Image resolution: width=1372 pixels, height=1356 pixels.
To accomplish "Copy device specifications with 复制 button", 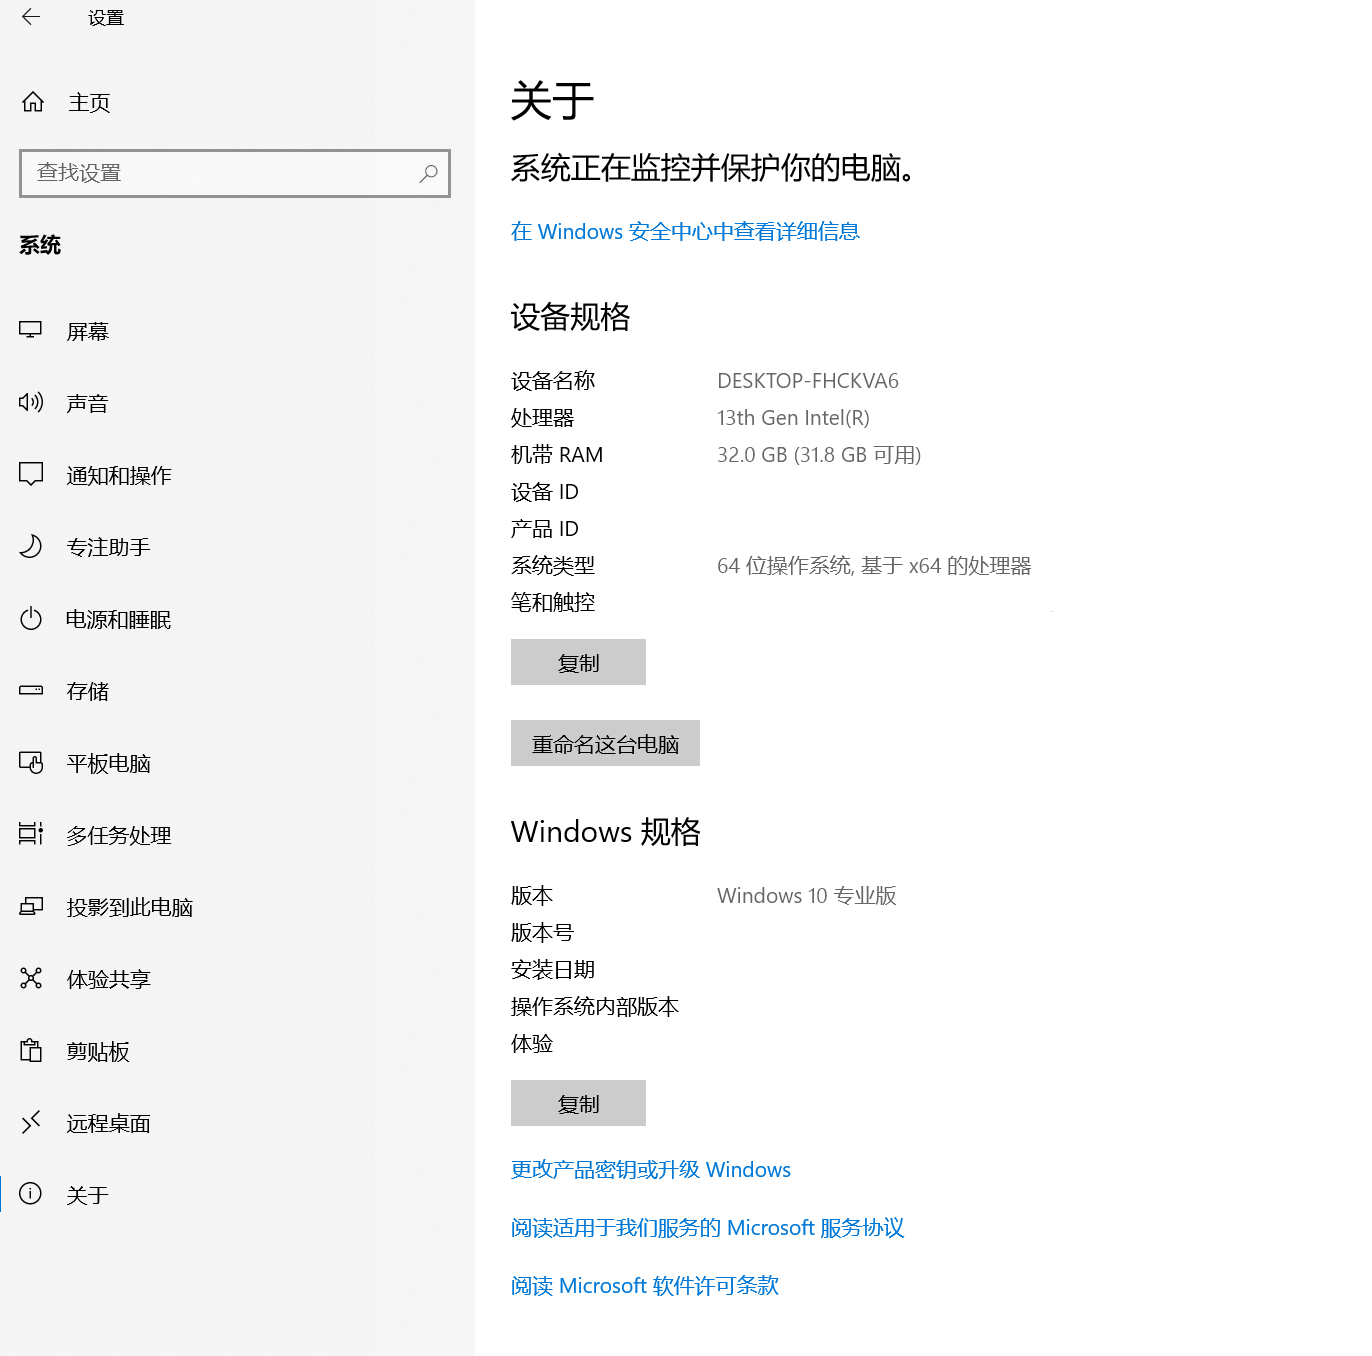I will [x=578, y=662].
